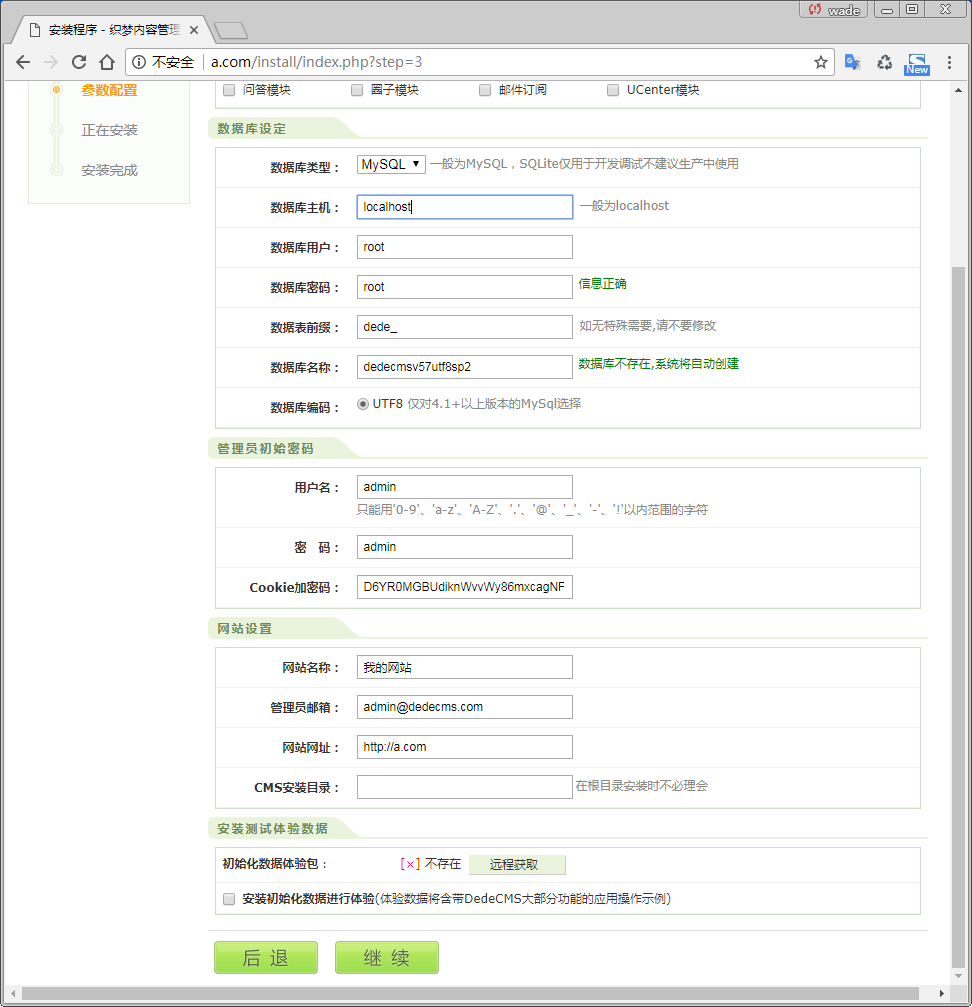Screen dimensions: 972x1007
Task: Check 安装初始化数据进行体验 option
Action: point(228,899)
